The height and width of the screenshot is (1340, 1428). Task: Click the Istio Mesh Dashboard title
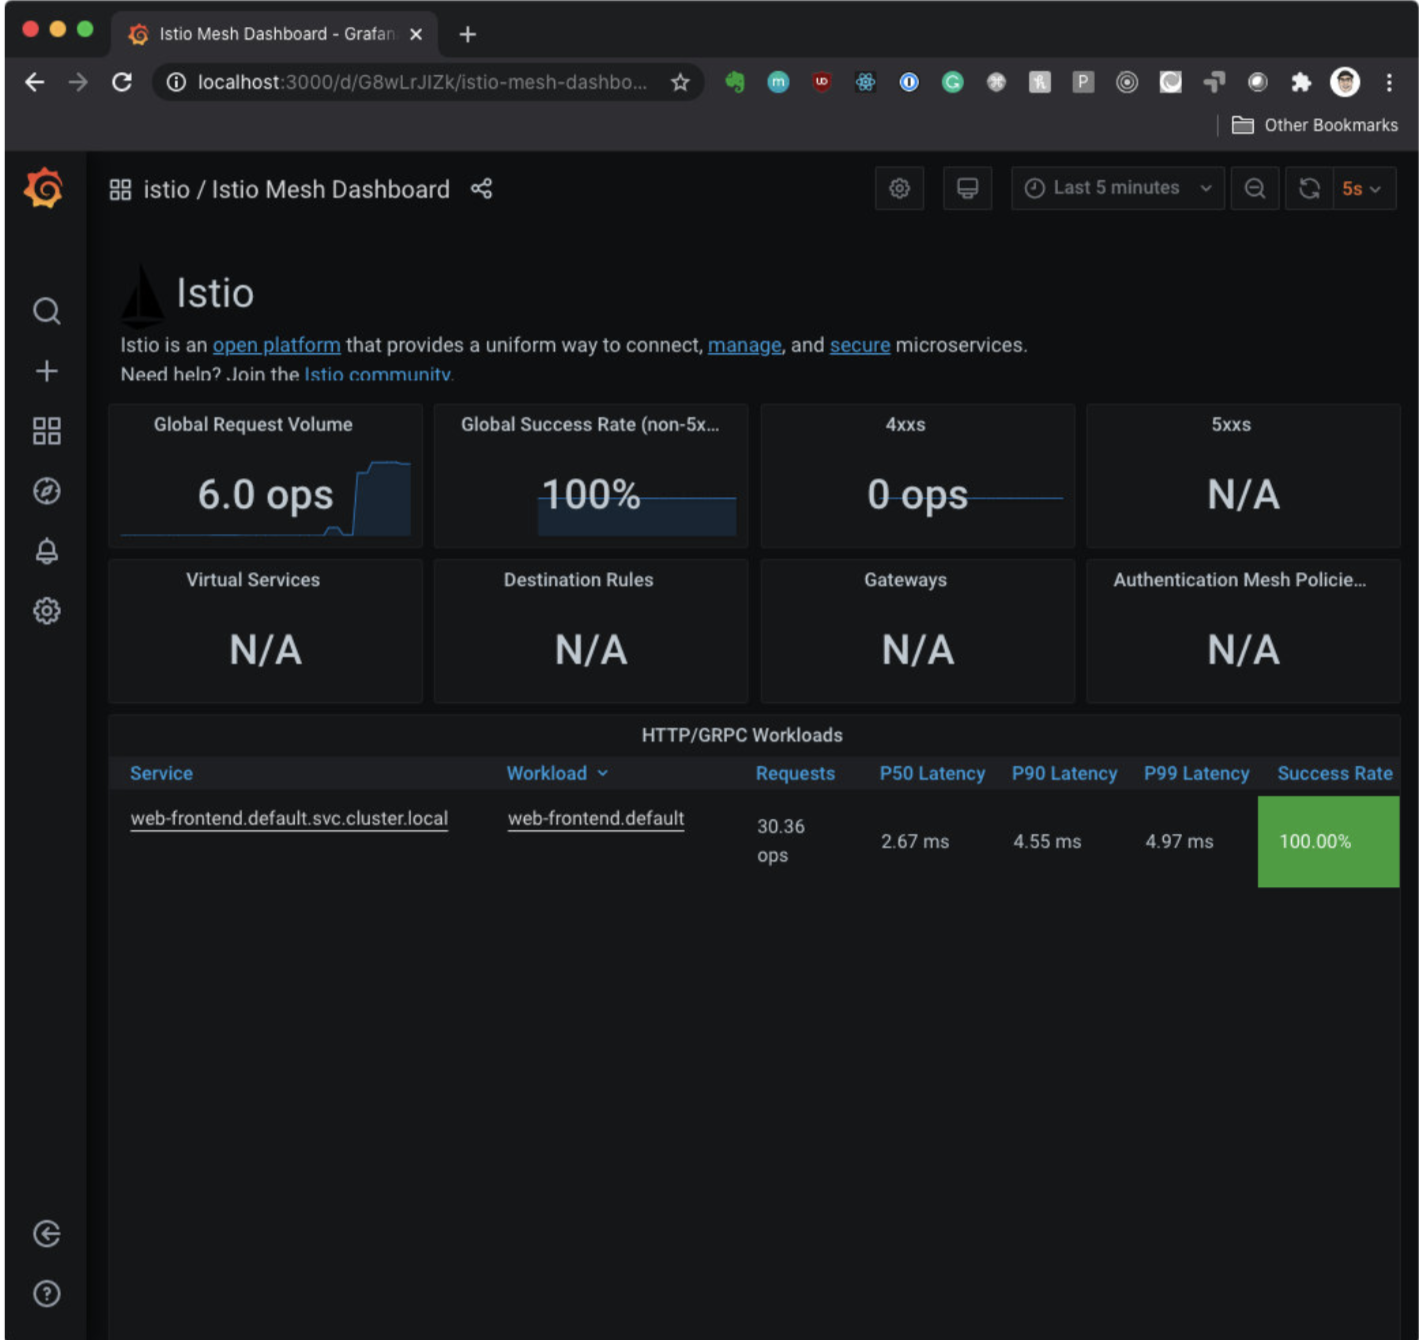click(330, 189)
